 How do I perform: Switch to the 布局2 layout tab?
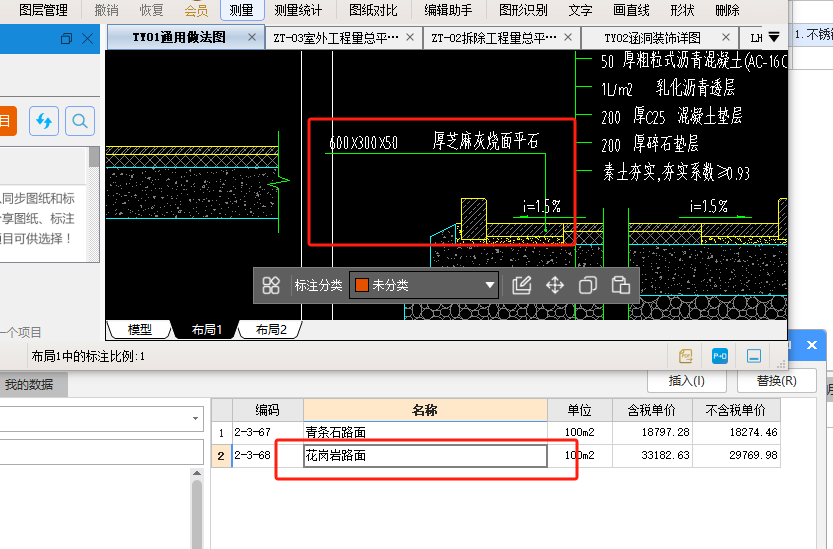[271, 330]
